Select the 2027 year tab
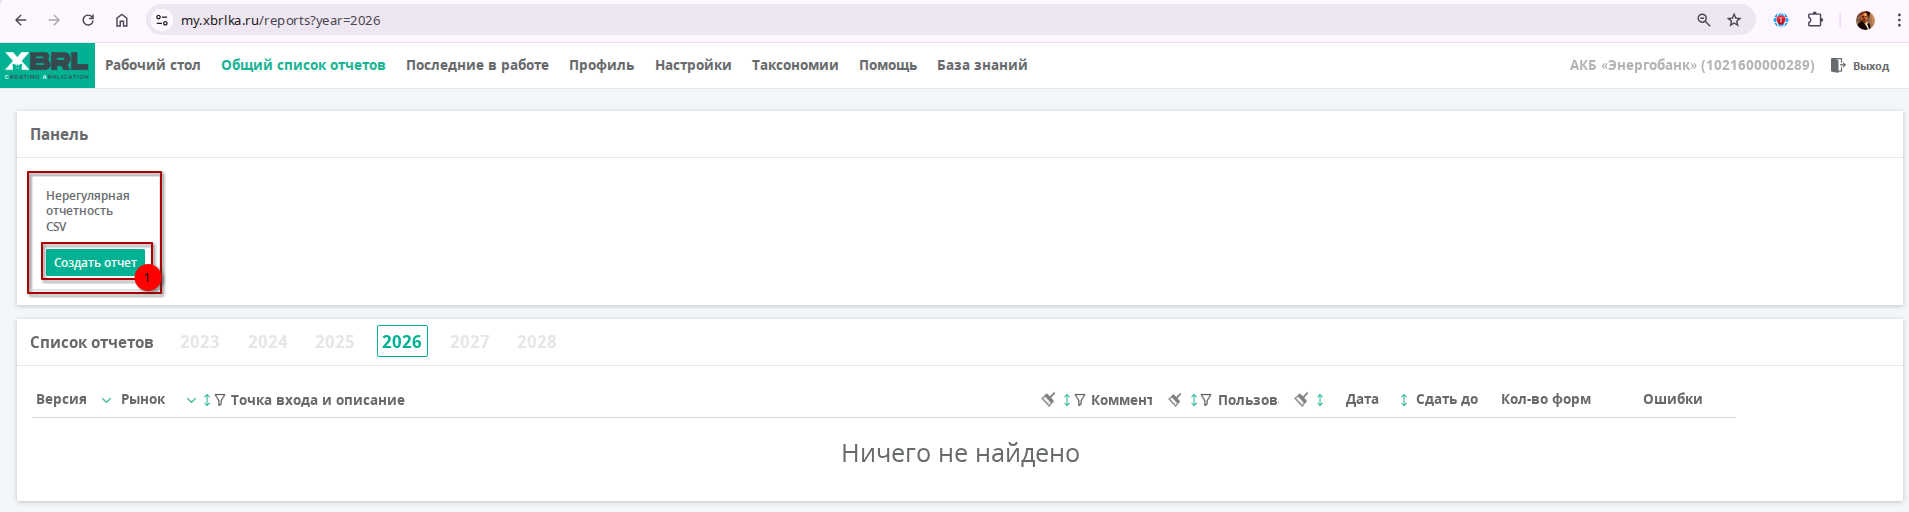The height and width of the screenshot is (512, 1909). pyautogui.click(x=469, y=342)
